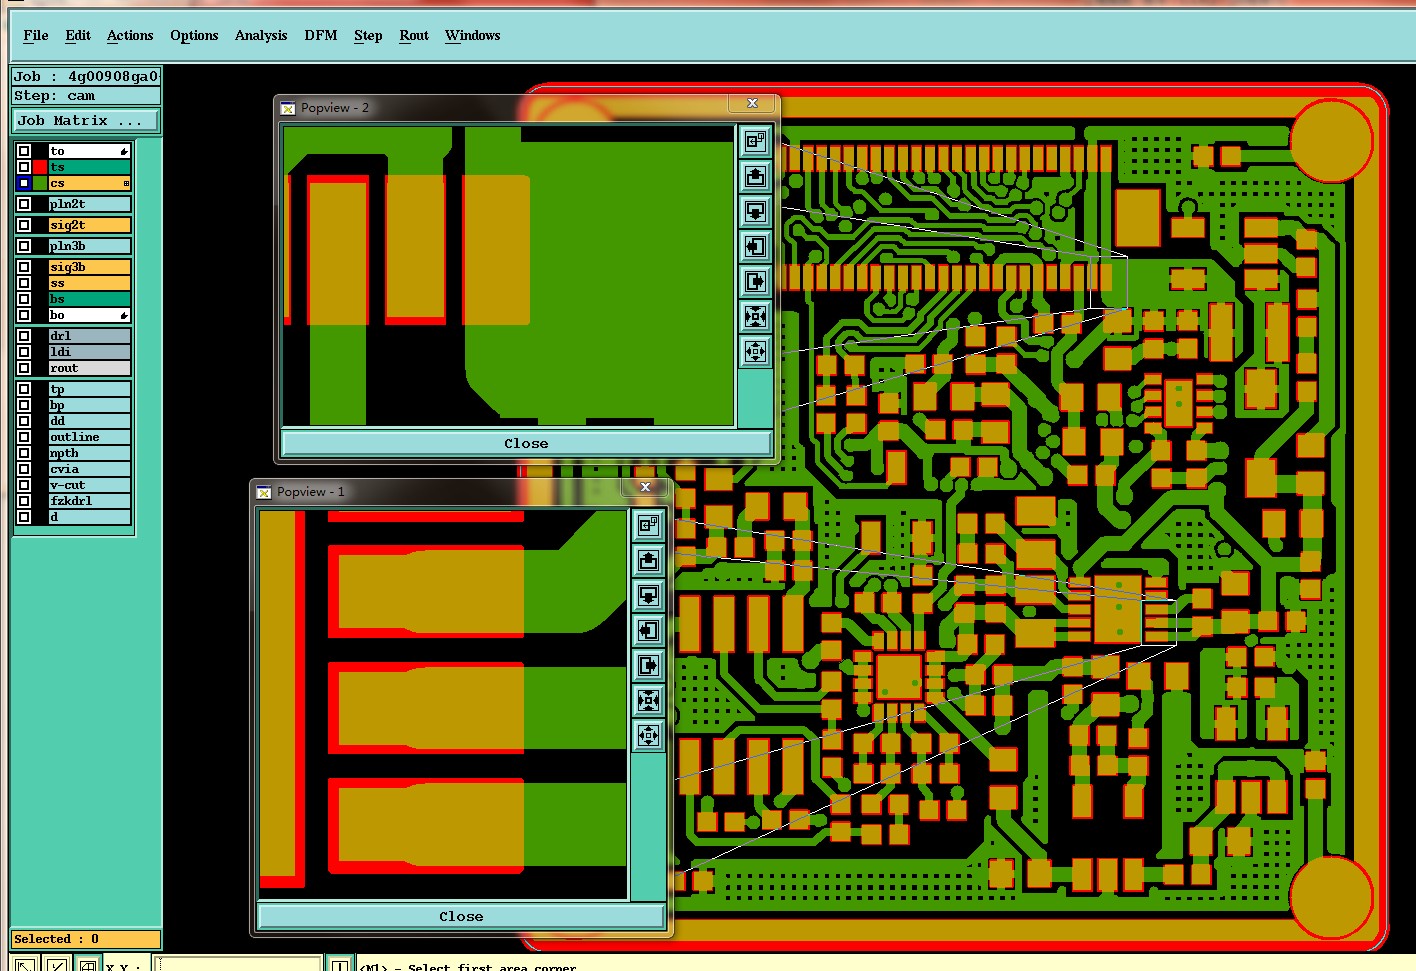Enable the 'npth' layer checkbox
This screenshot has height=971, width=1416.
24,453
